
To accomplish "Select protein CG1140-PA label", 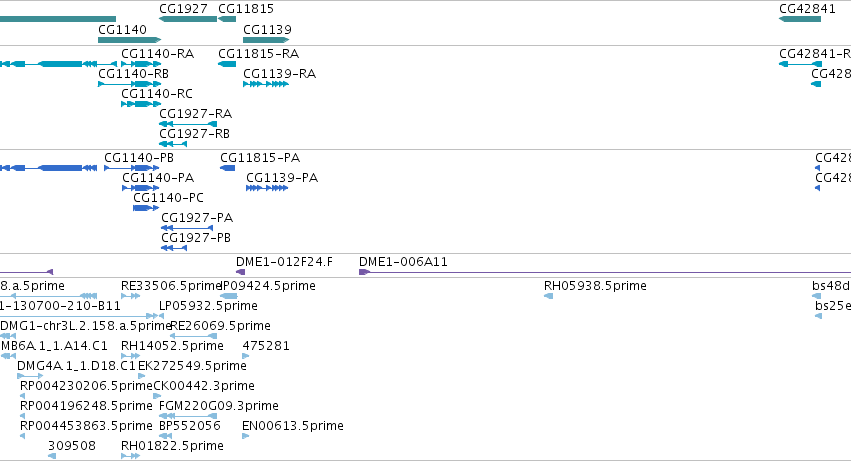I will (158, 178).
